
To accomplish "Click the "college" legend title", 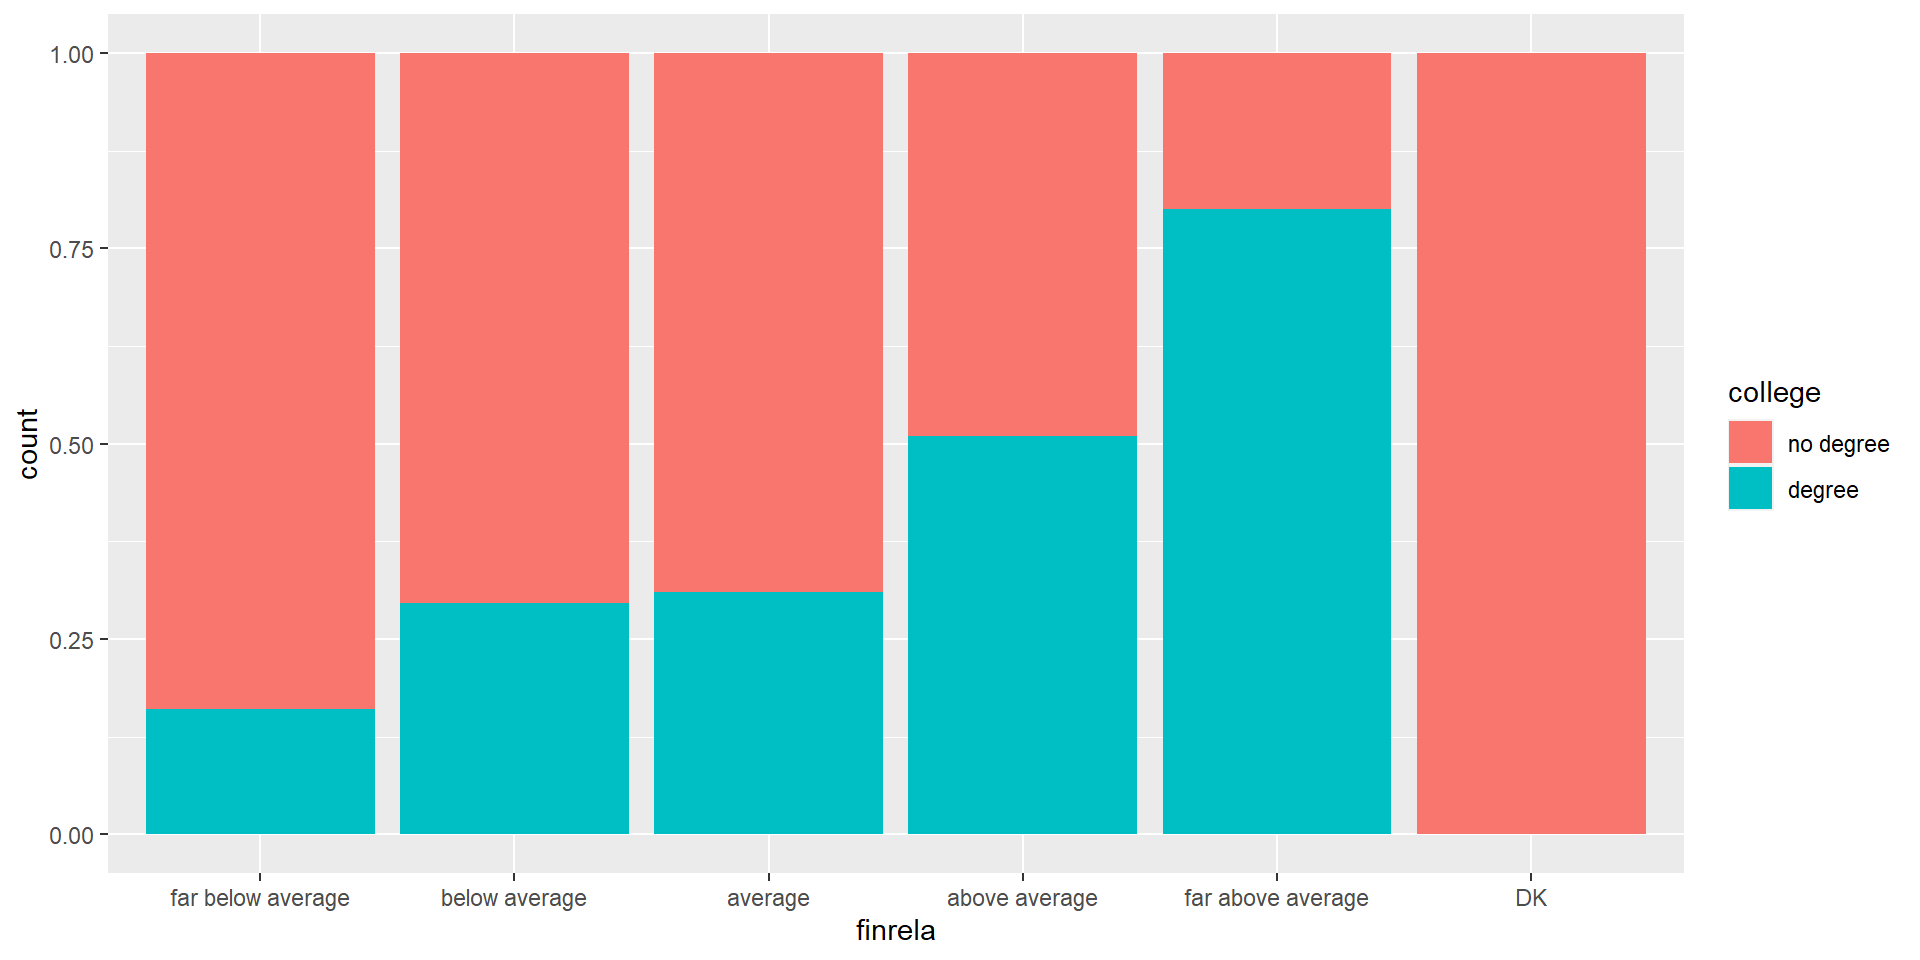I will [x=1774, y=393].
